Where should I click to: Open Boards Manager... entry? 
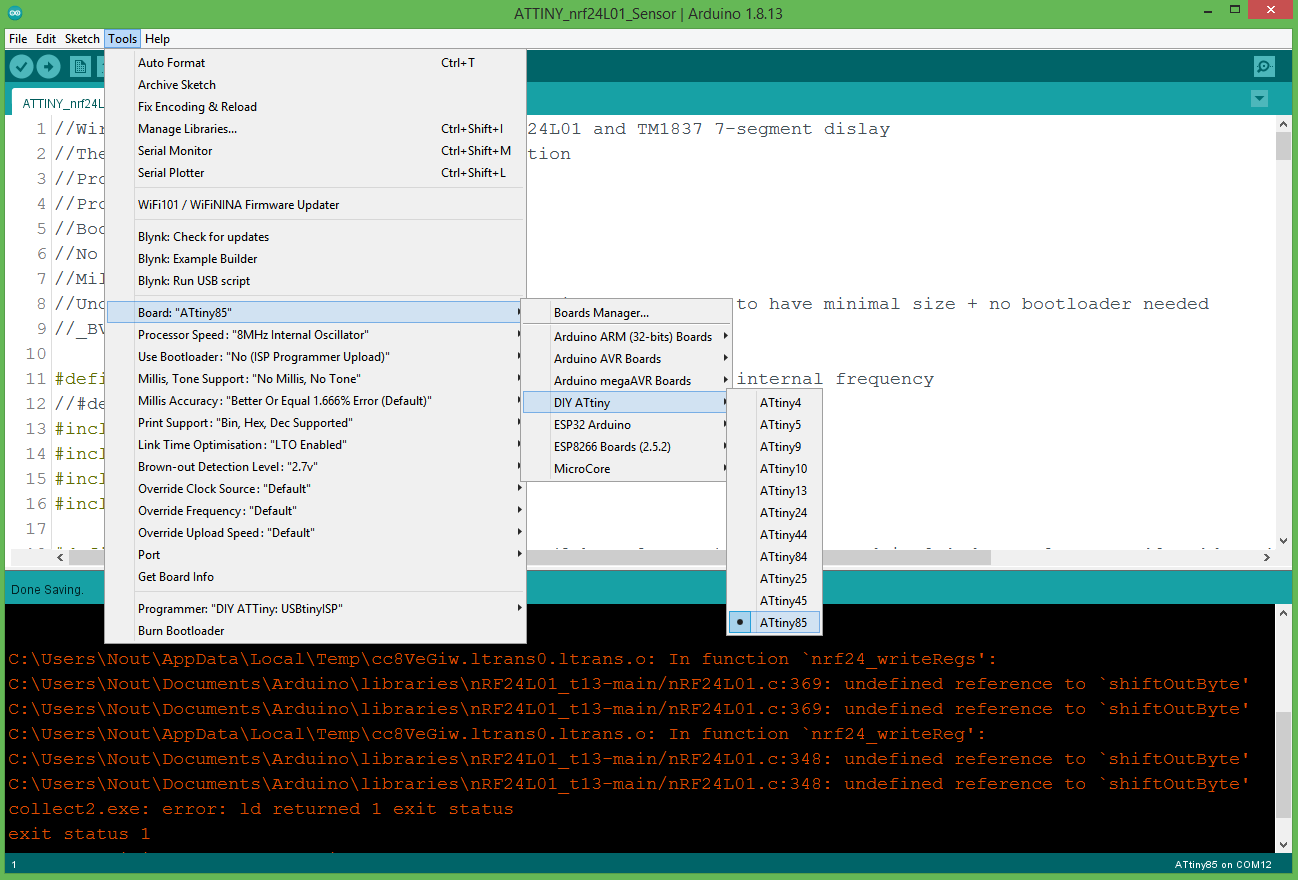tap(627, 313)
